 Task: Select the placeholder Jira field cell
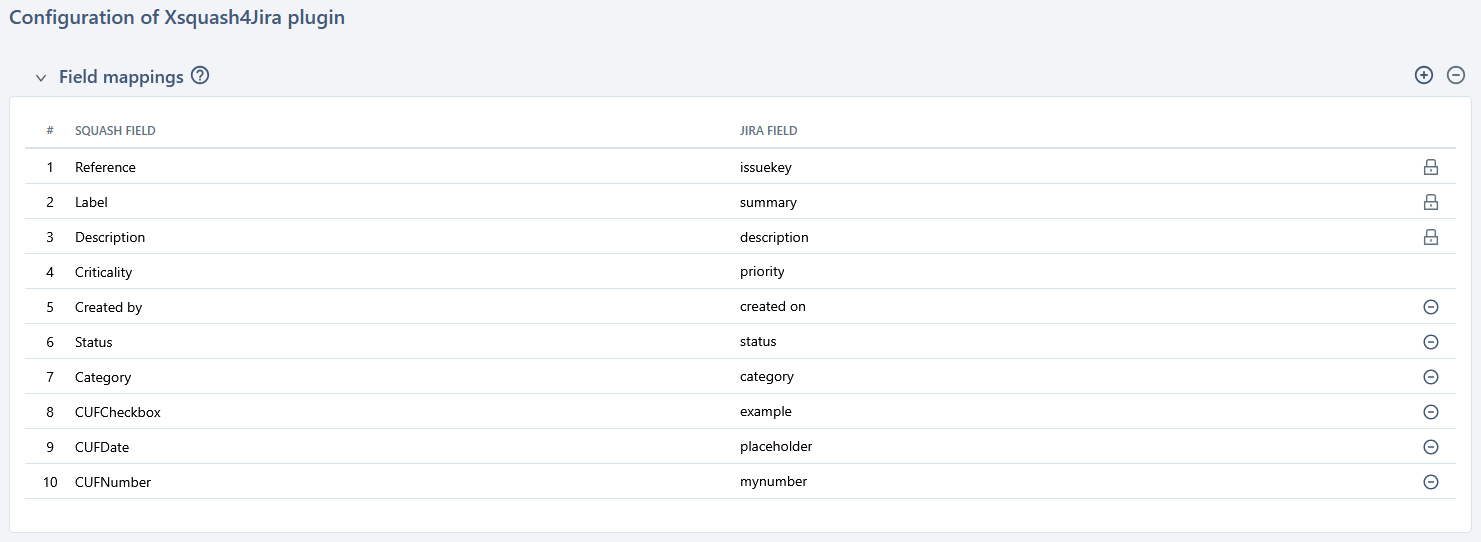coord(776,447)
